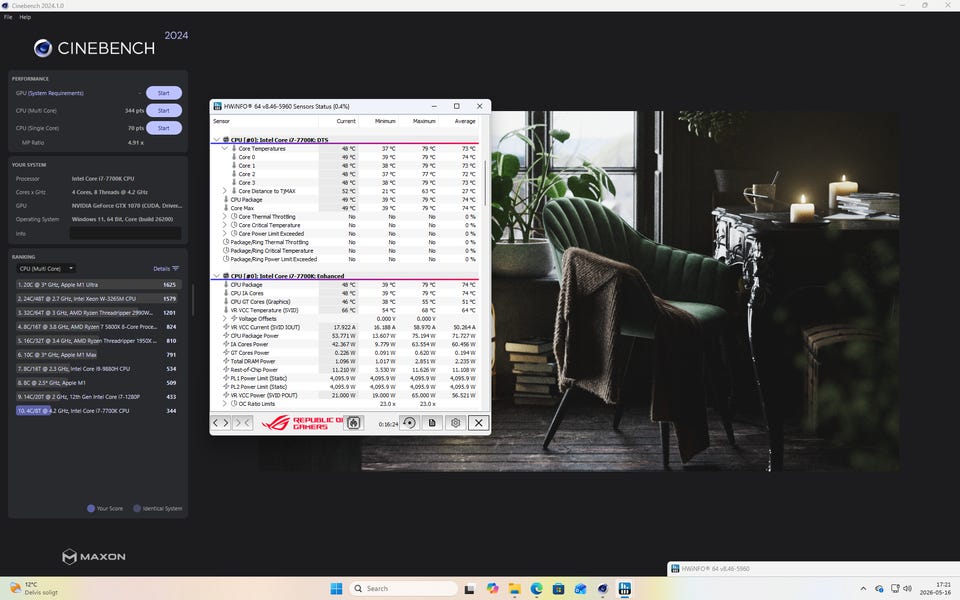
Task: Select the Apple M1 Ultra ranking row
Action: (x=98, y=285)
